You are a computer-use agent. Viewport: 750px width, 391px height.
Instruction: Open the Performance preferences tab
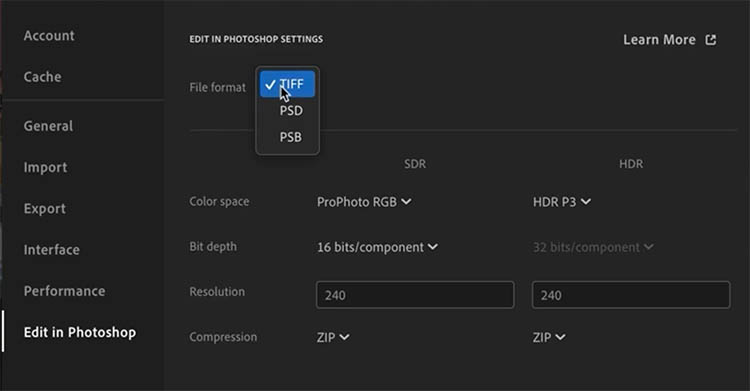pyautogui.click(x=65, y=291)
